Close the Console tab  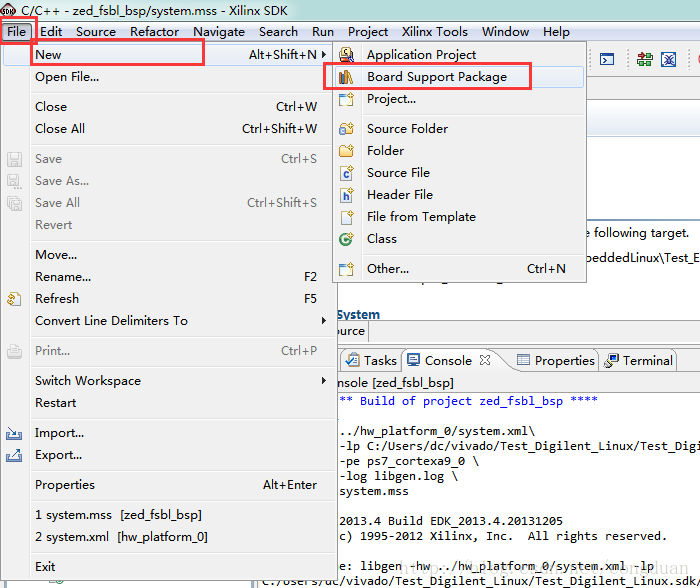484,360
